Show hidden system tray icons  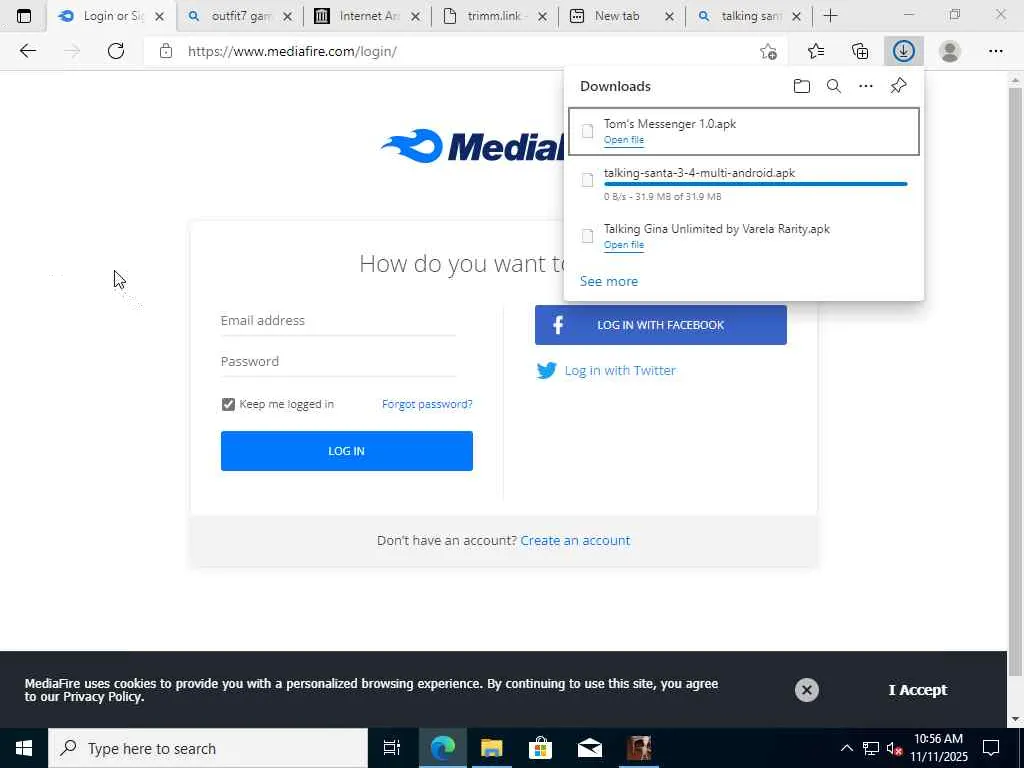point(846,748)
